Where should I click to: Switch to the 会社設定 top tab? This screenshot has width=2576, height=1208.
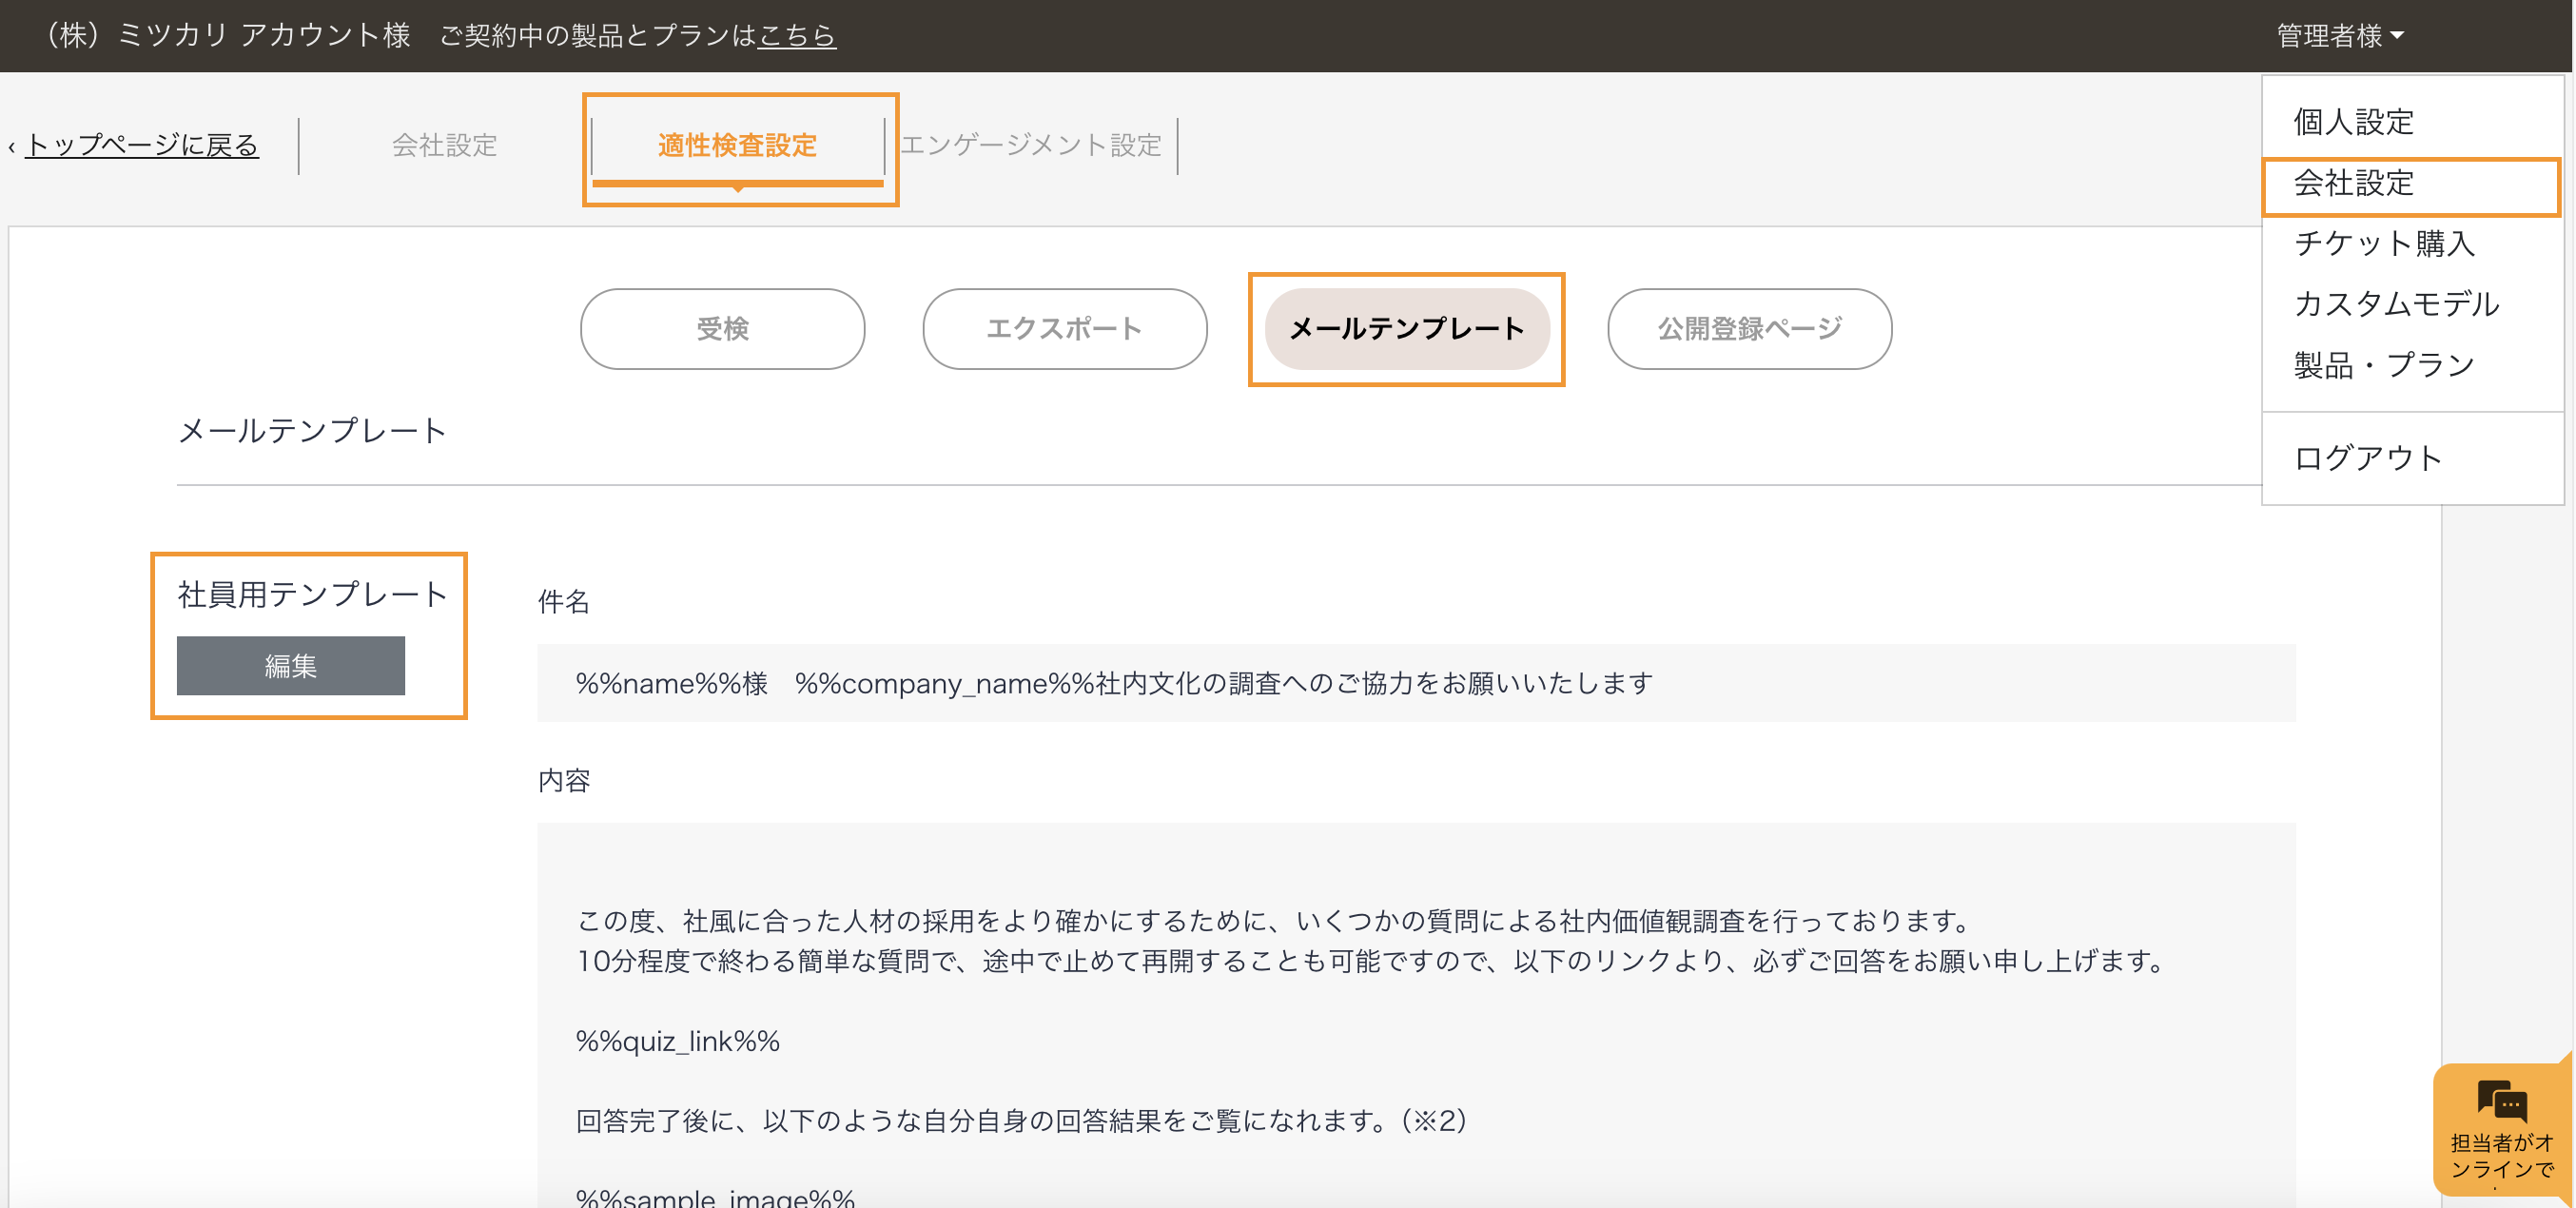444,145
